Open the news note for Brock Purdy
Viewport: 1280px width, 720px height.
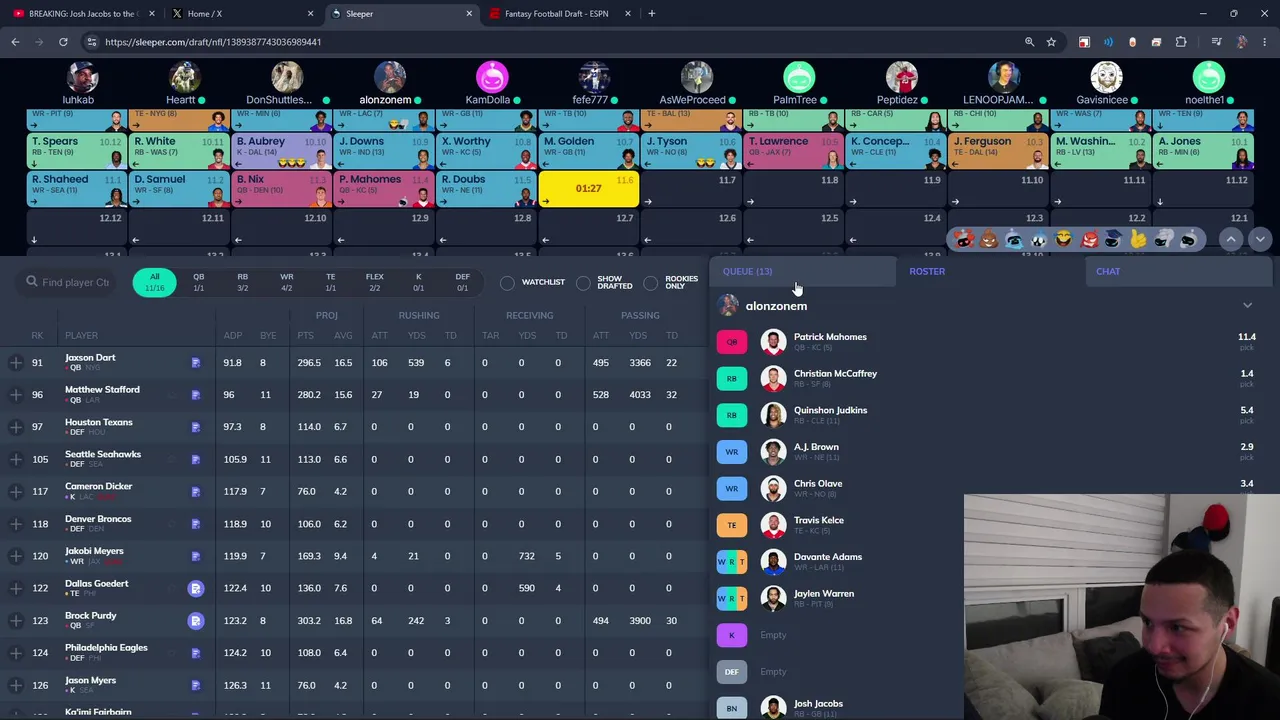pyautogui.click(x=196, y=621)
